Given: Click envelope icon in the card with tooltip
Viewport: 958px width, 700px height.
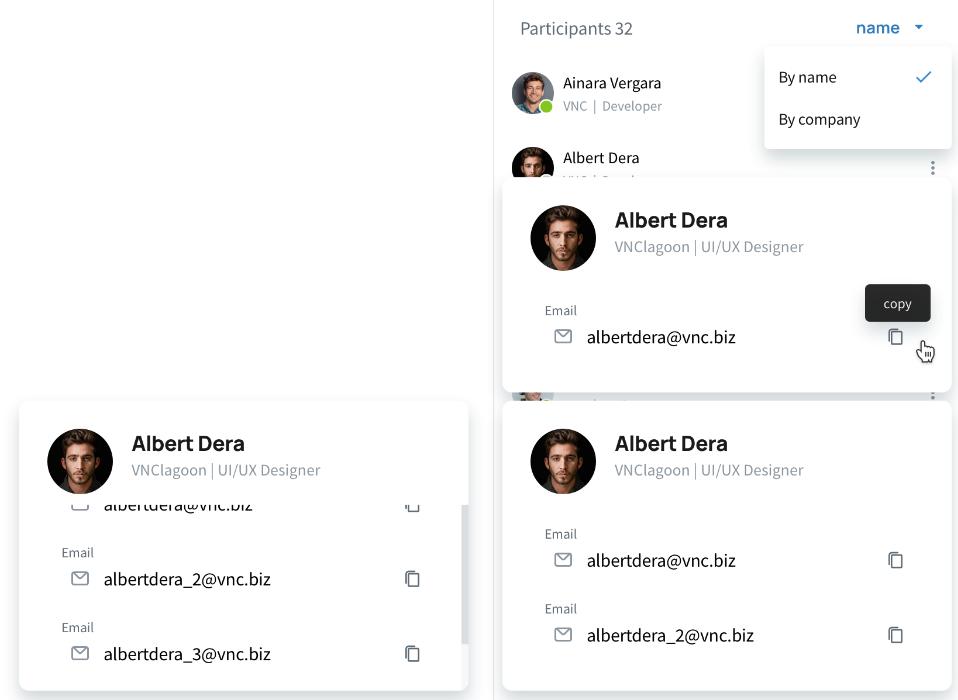Looking at the screenshot, I should point(563,336).
